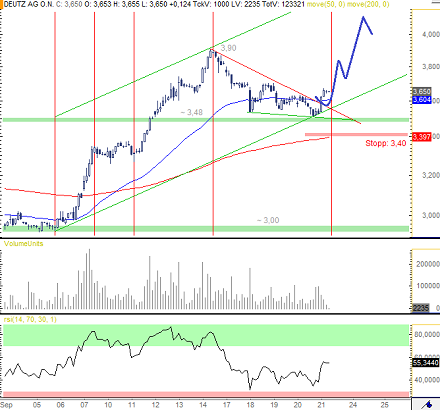Click the 3,90 high annotation
Viewport: 440px width, 410px height.
coord(228,48)
